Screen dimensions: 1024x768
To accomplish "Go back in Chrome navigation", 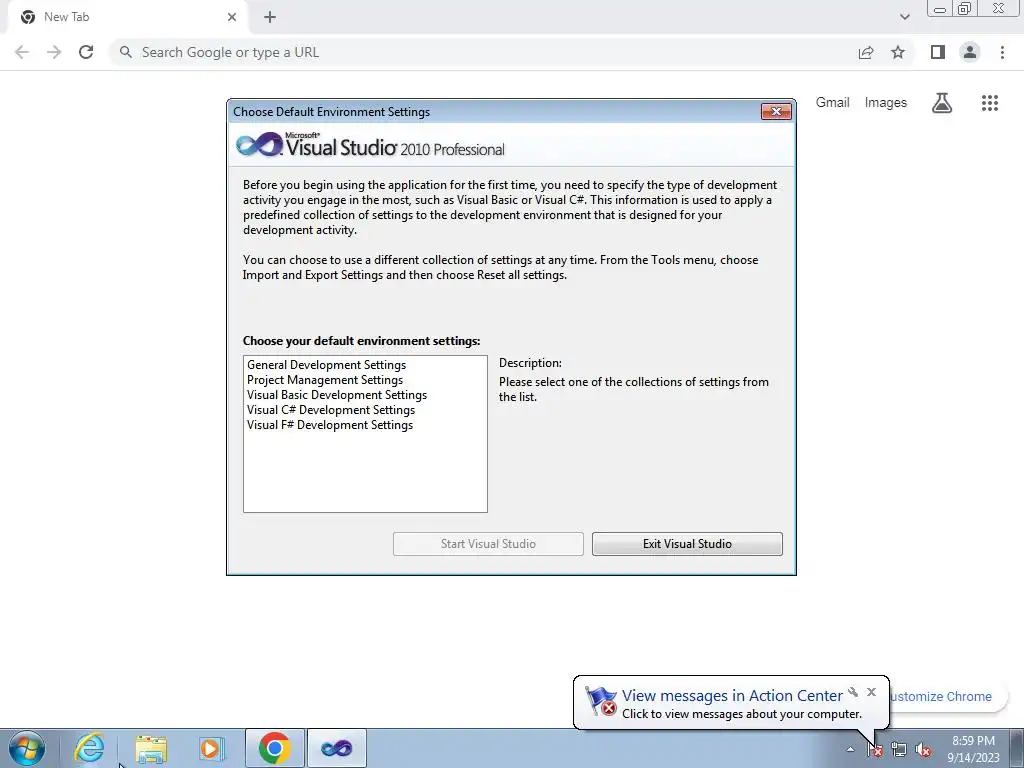I will pos(22,52).
